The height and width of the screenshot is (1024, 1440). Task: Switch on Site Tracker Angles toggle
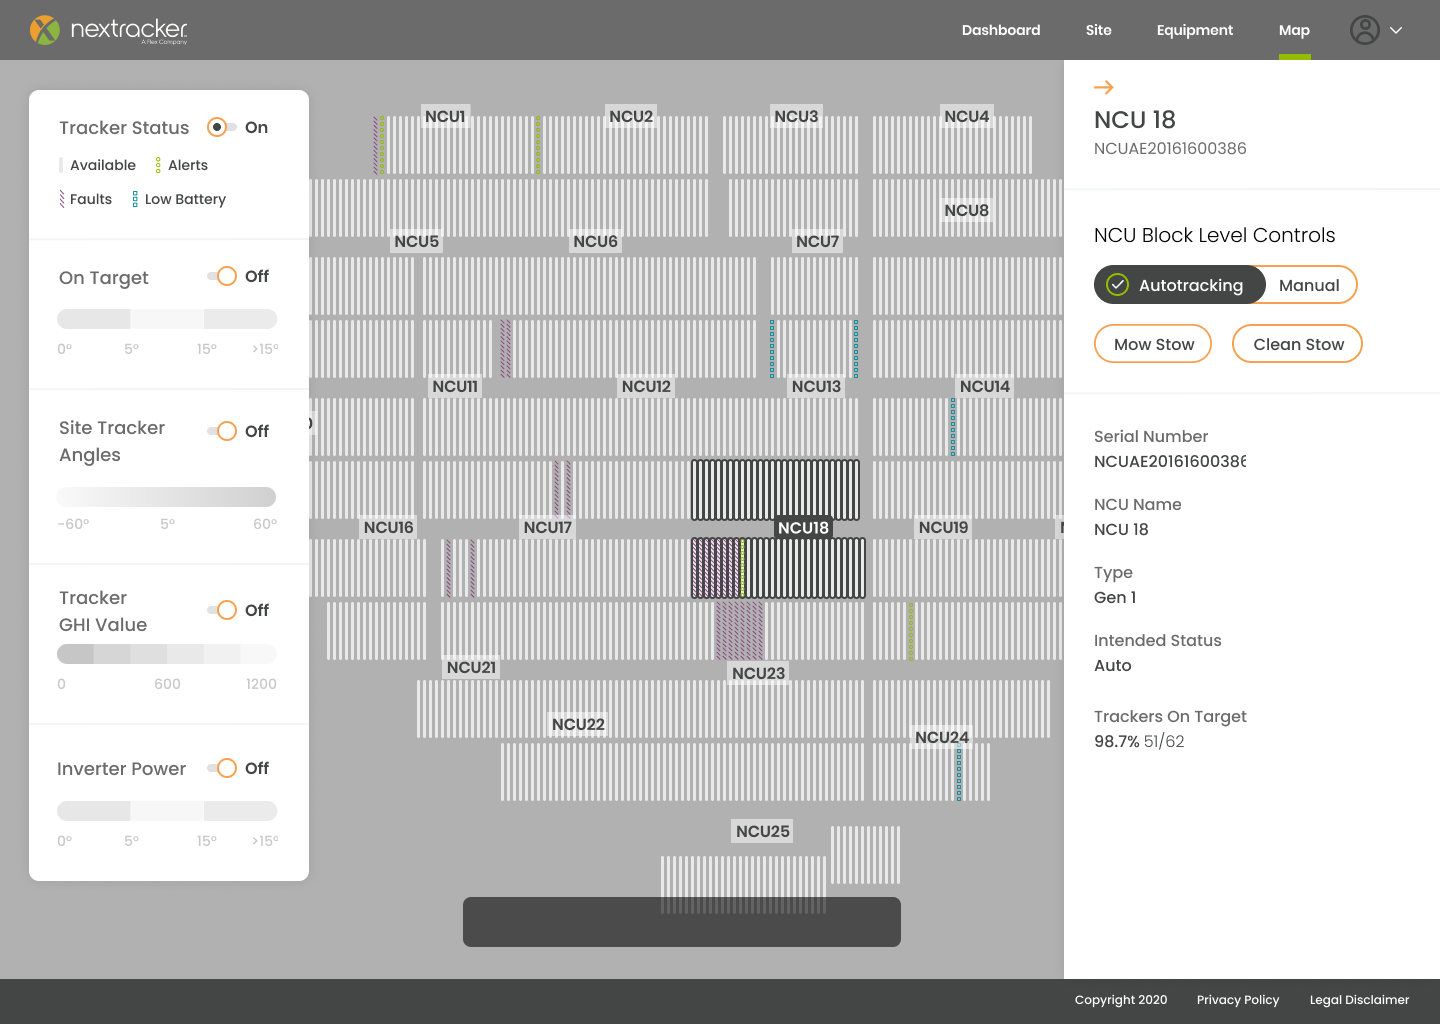222,431
